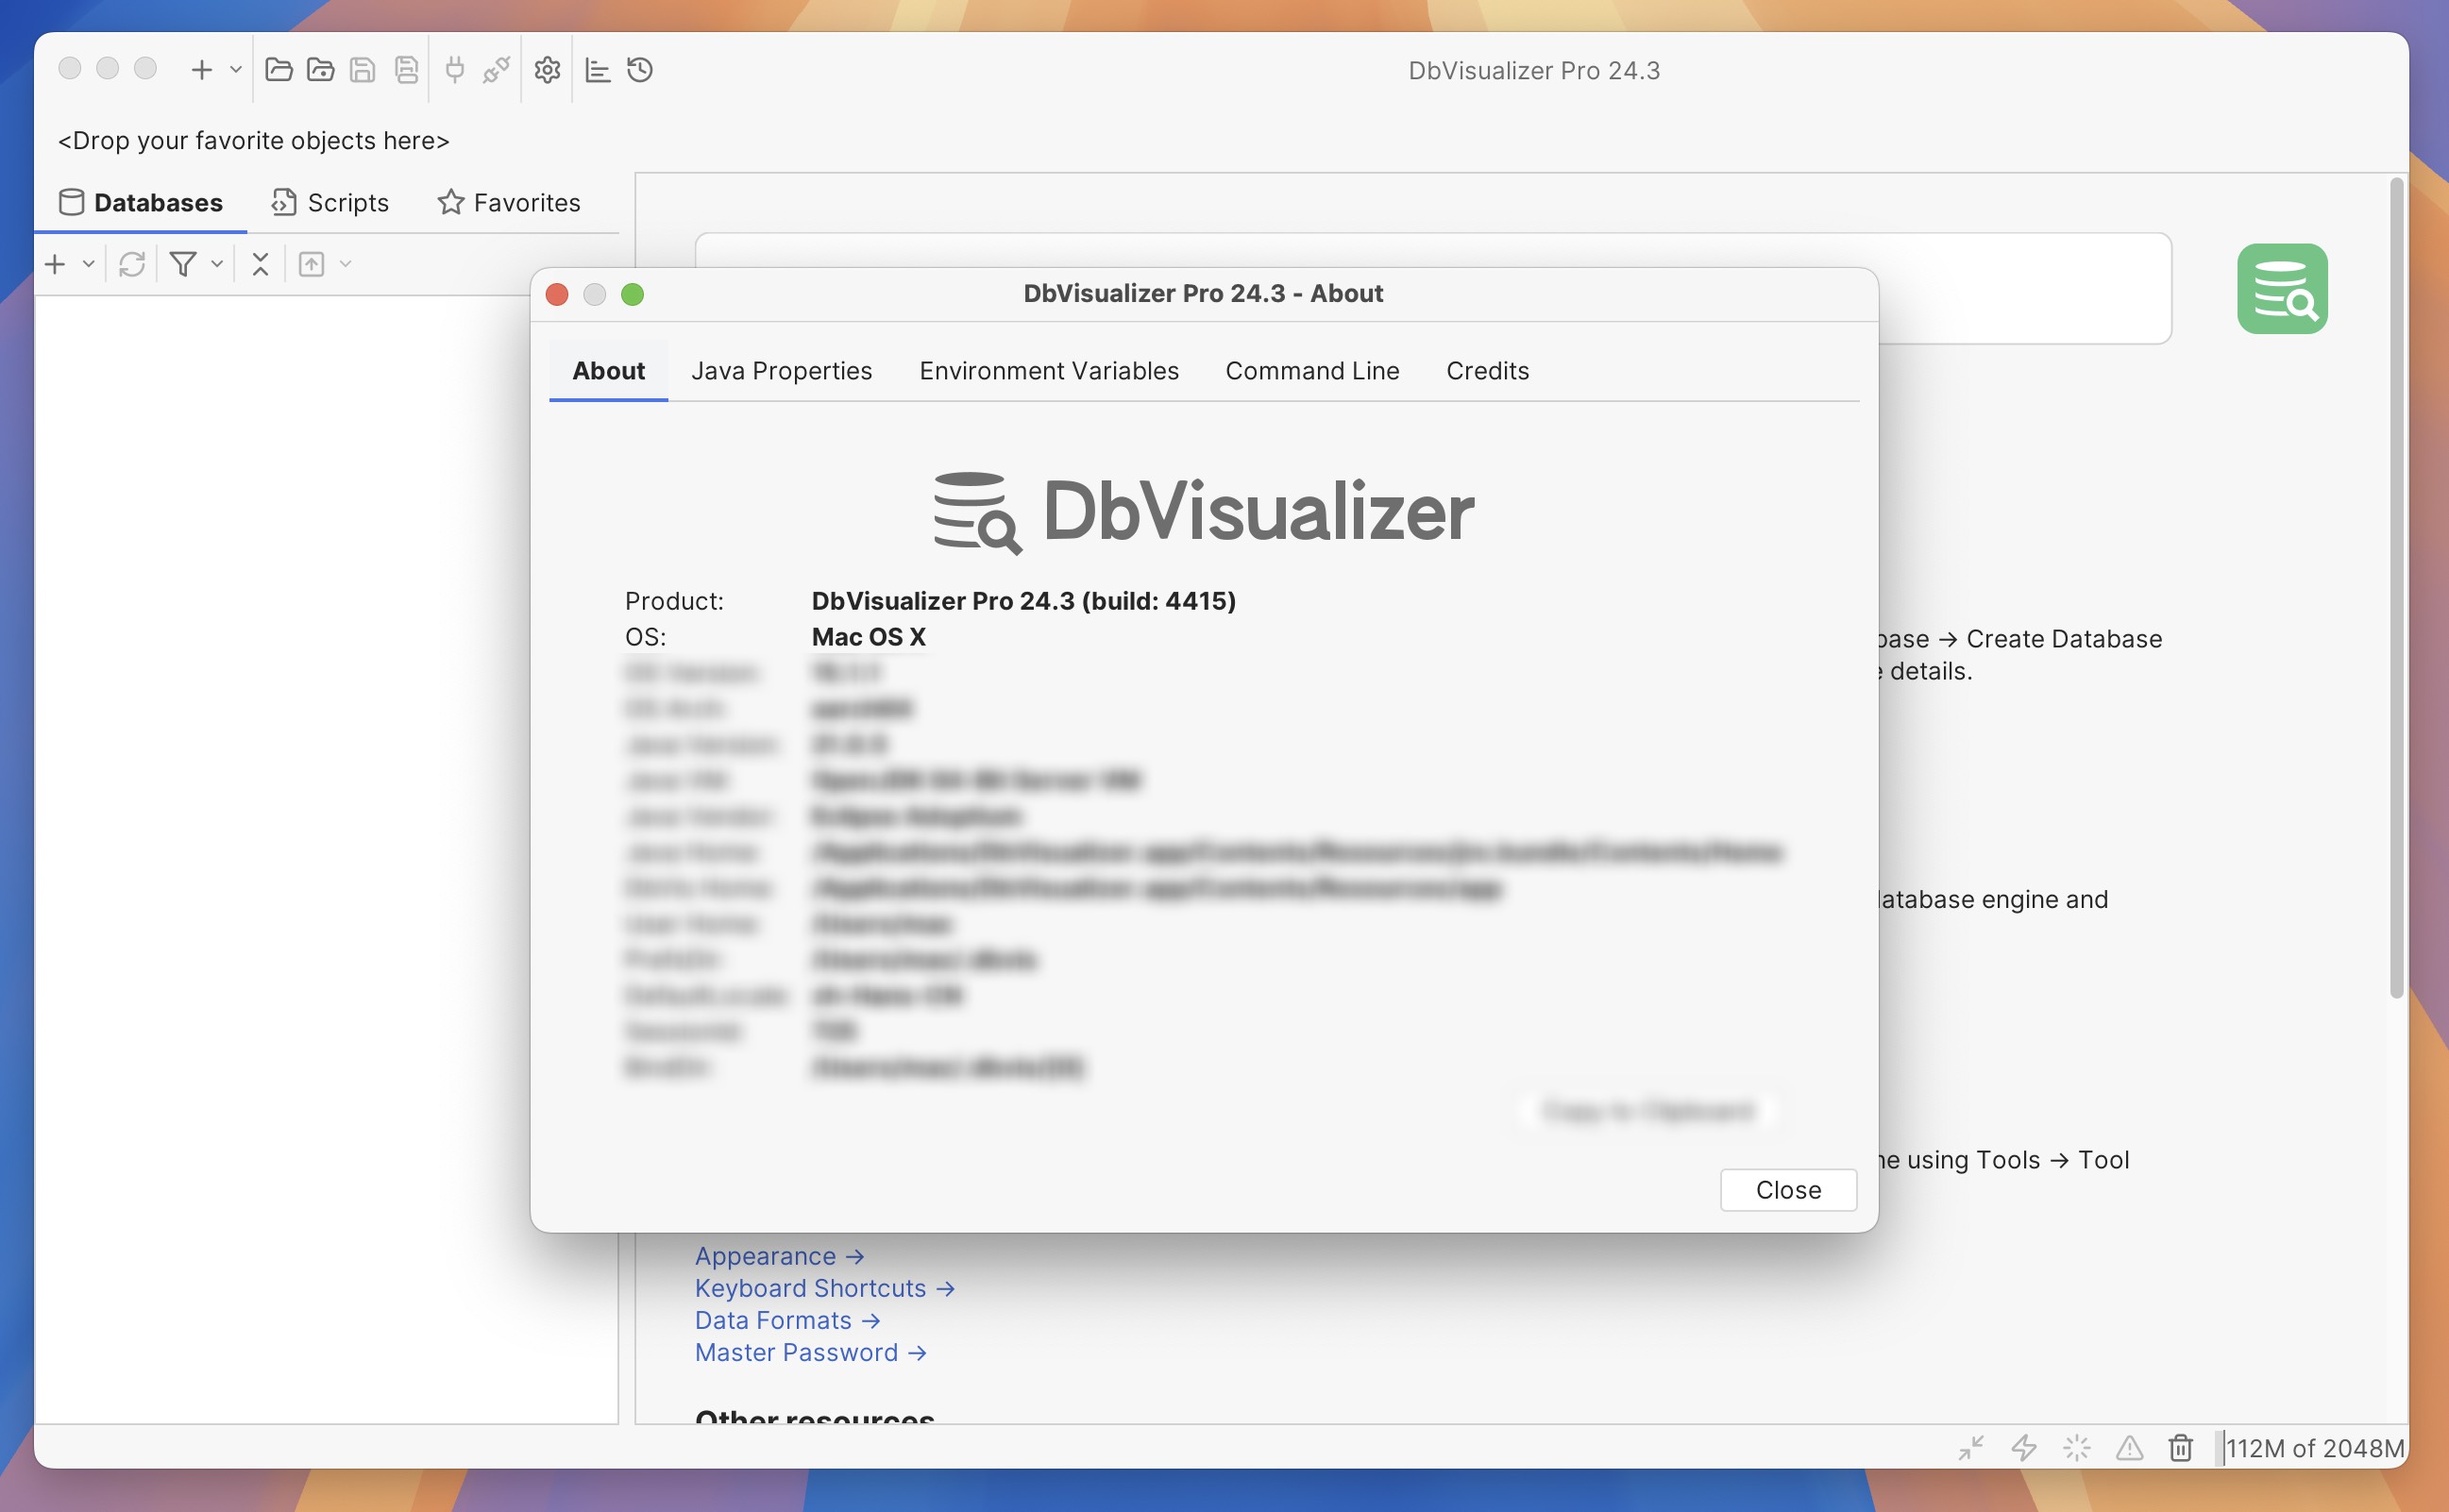Viewport: 2449px width, 1512px height.
Task: Open the Data Formats link
Action: pos(787,1320)
